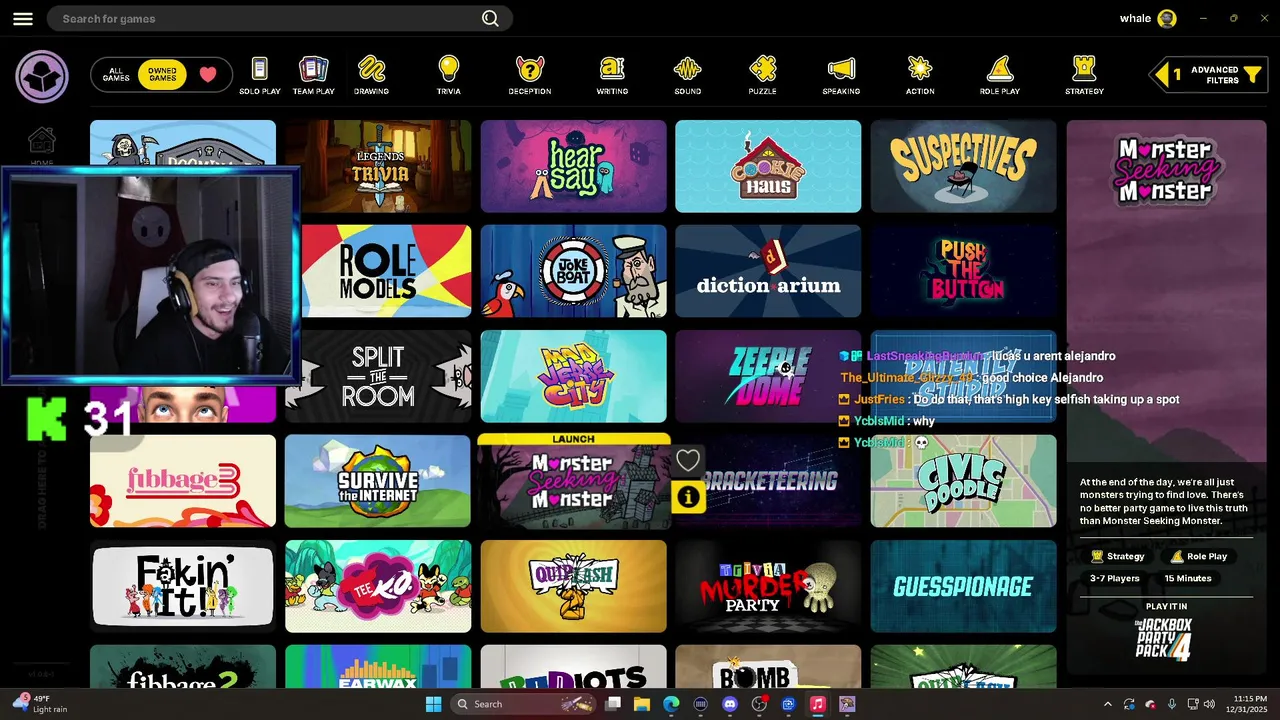Image resolution: width=1280 pixels, height=720 pixels.
Task: Select Hear Say game tile
Action: click(573, 166)
